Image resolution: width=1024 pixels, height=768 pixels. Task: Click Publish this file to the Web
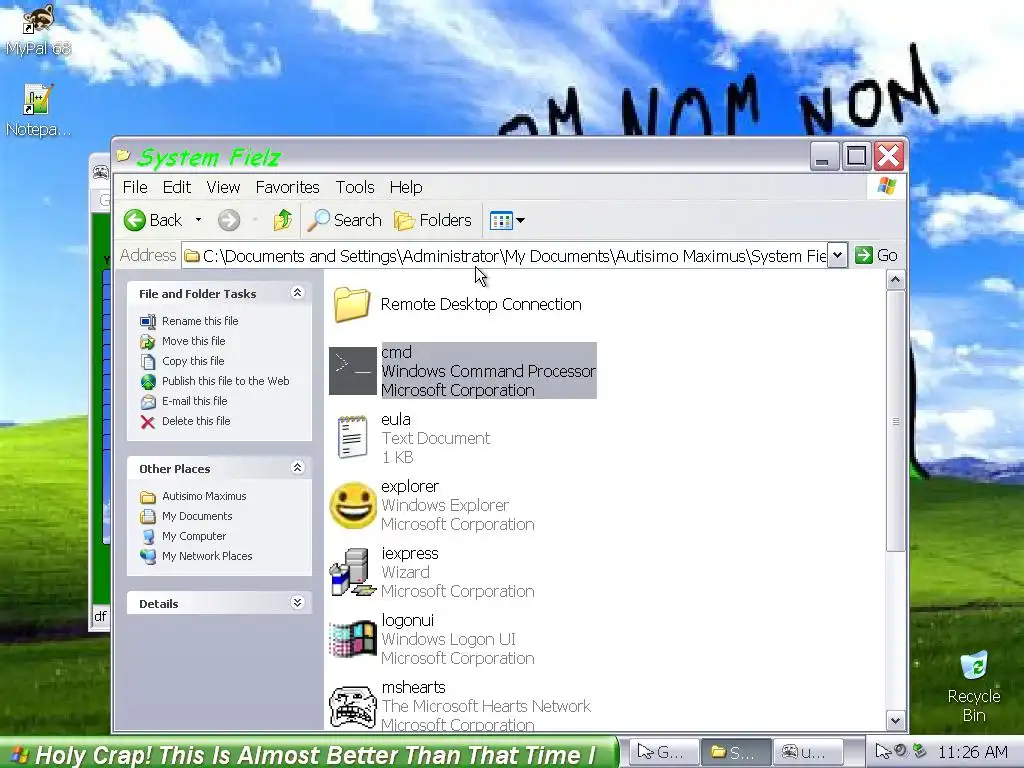point(225,381)
